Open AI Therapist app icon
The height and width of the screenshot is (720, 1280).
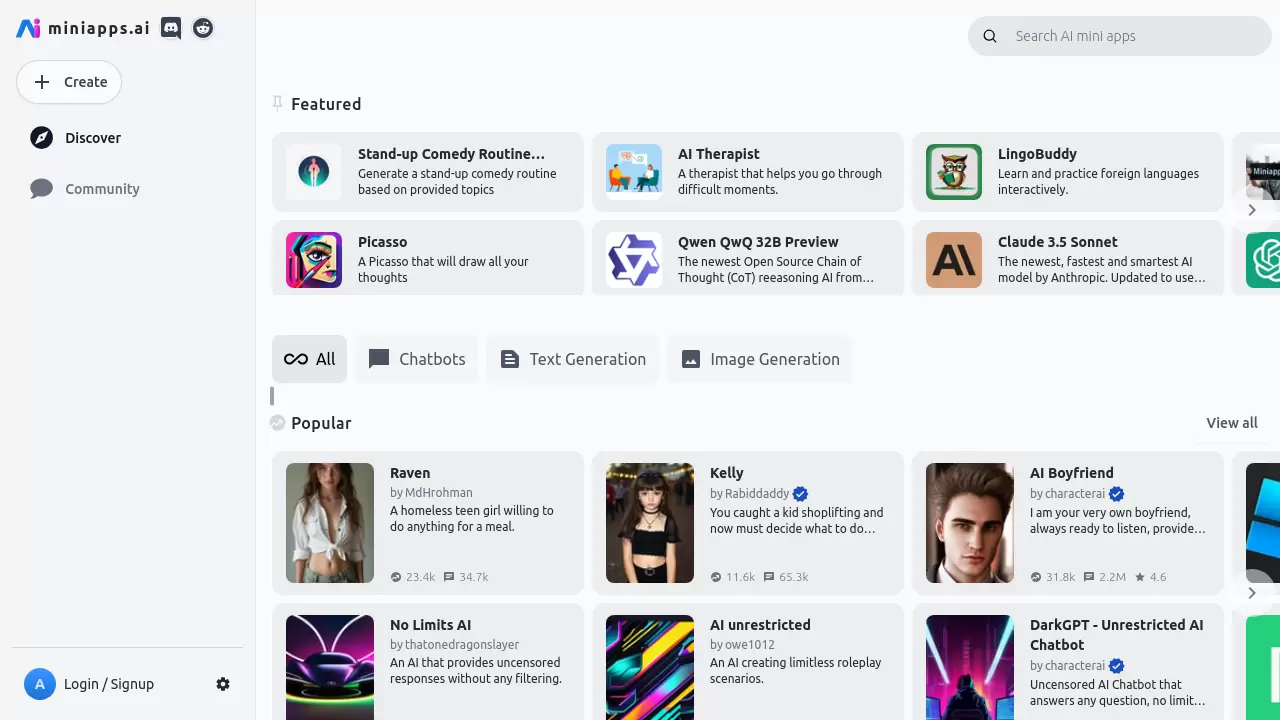(634, 172)
